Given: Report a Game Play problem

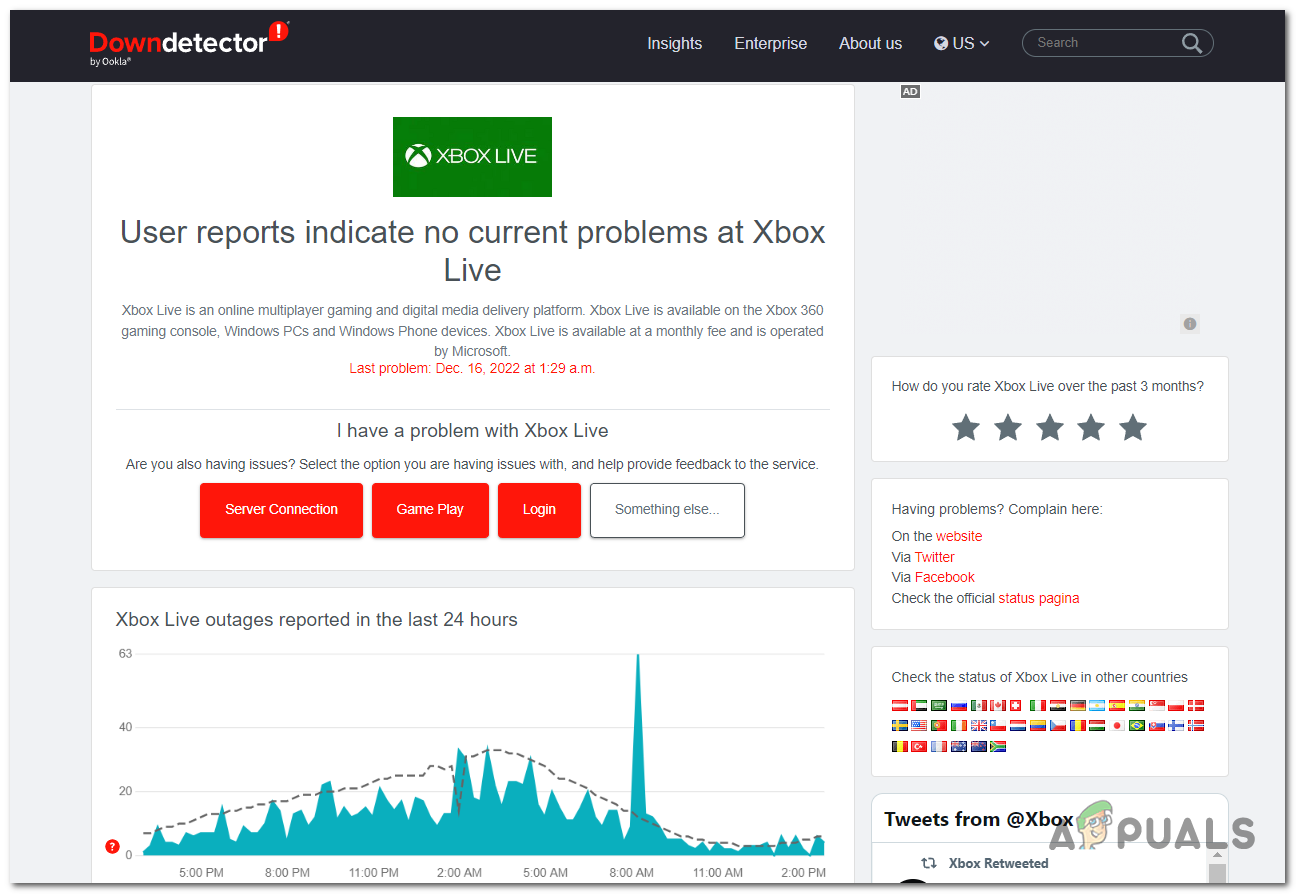Looking at the screenshot, I should (x=430, y=510).
